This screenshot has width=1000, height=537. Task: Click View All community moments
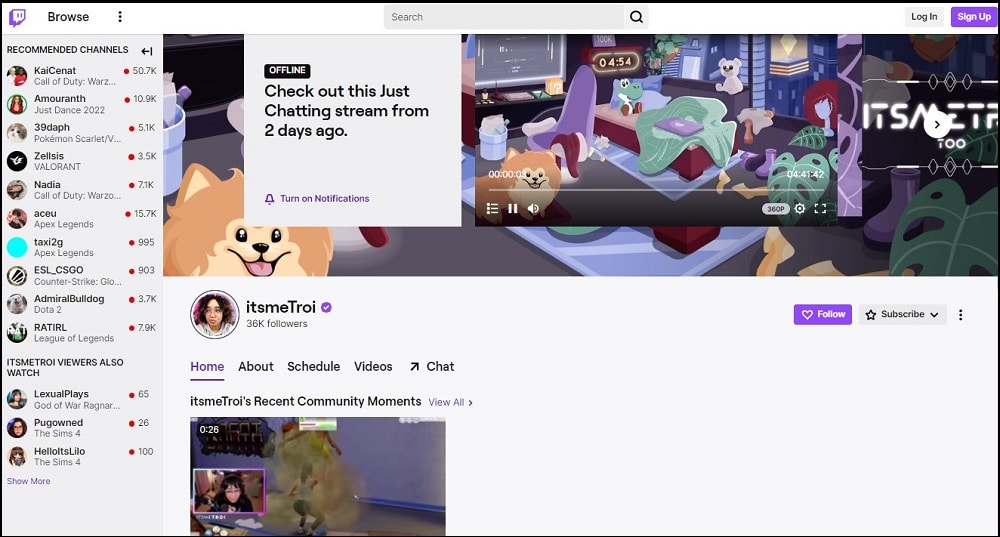click(450, 402)
